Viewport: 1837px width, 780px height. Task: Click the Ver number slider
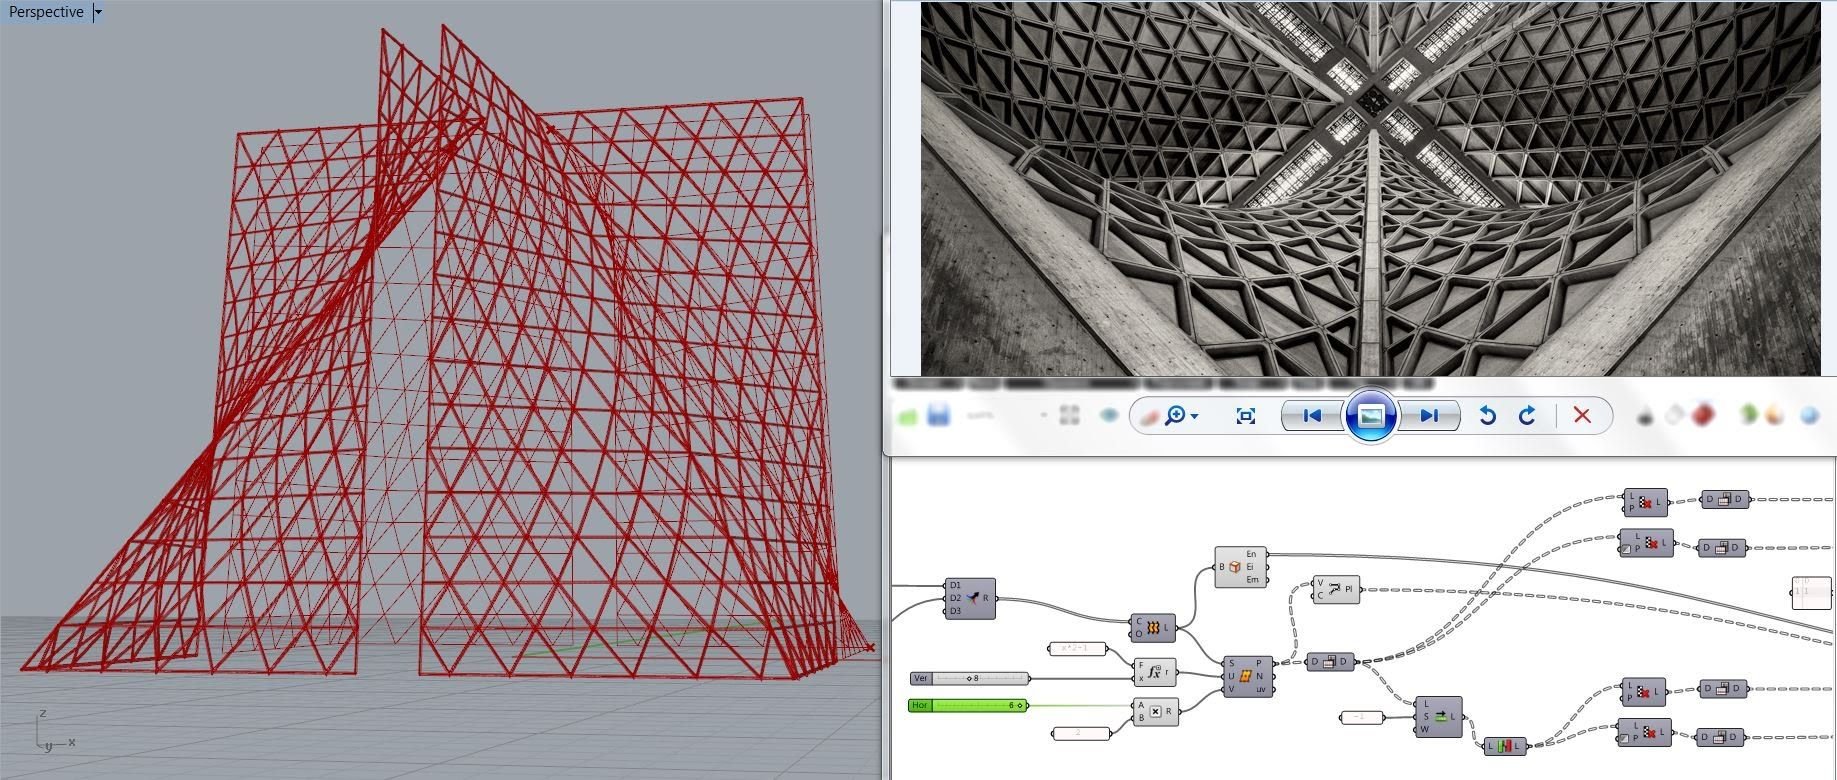969,678
